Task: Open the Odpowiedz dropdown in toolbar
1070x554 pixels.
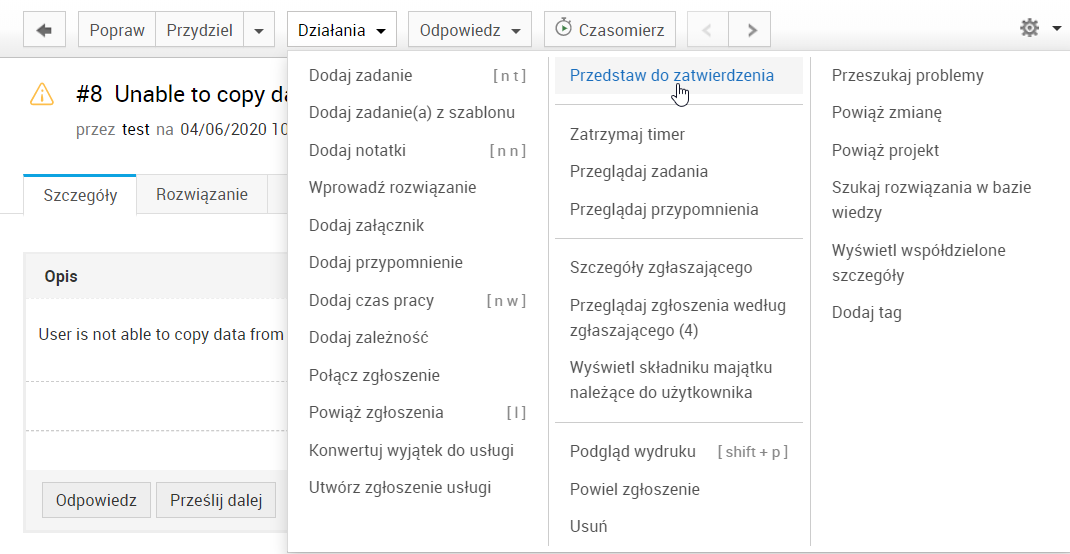Action: (x=470, y=30)
